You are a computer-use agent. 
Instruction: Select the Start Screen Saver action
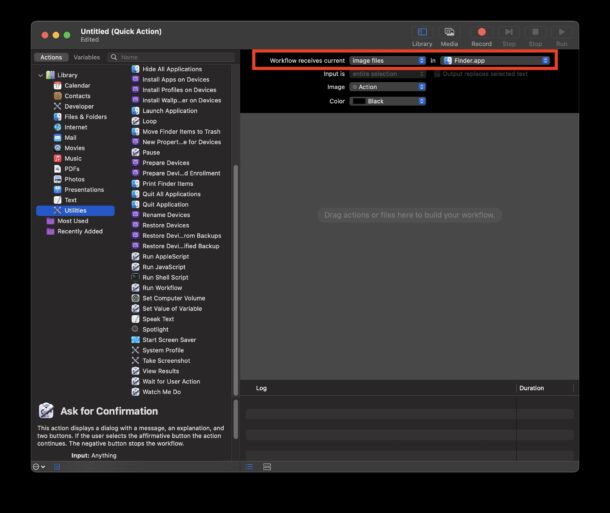coord(168,339)
